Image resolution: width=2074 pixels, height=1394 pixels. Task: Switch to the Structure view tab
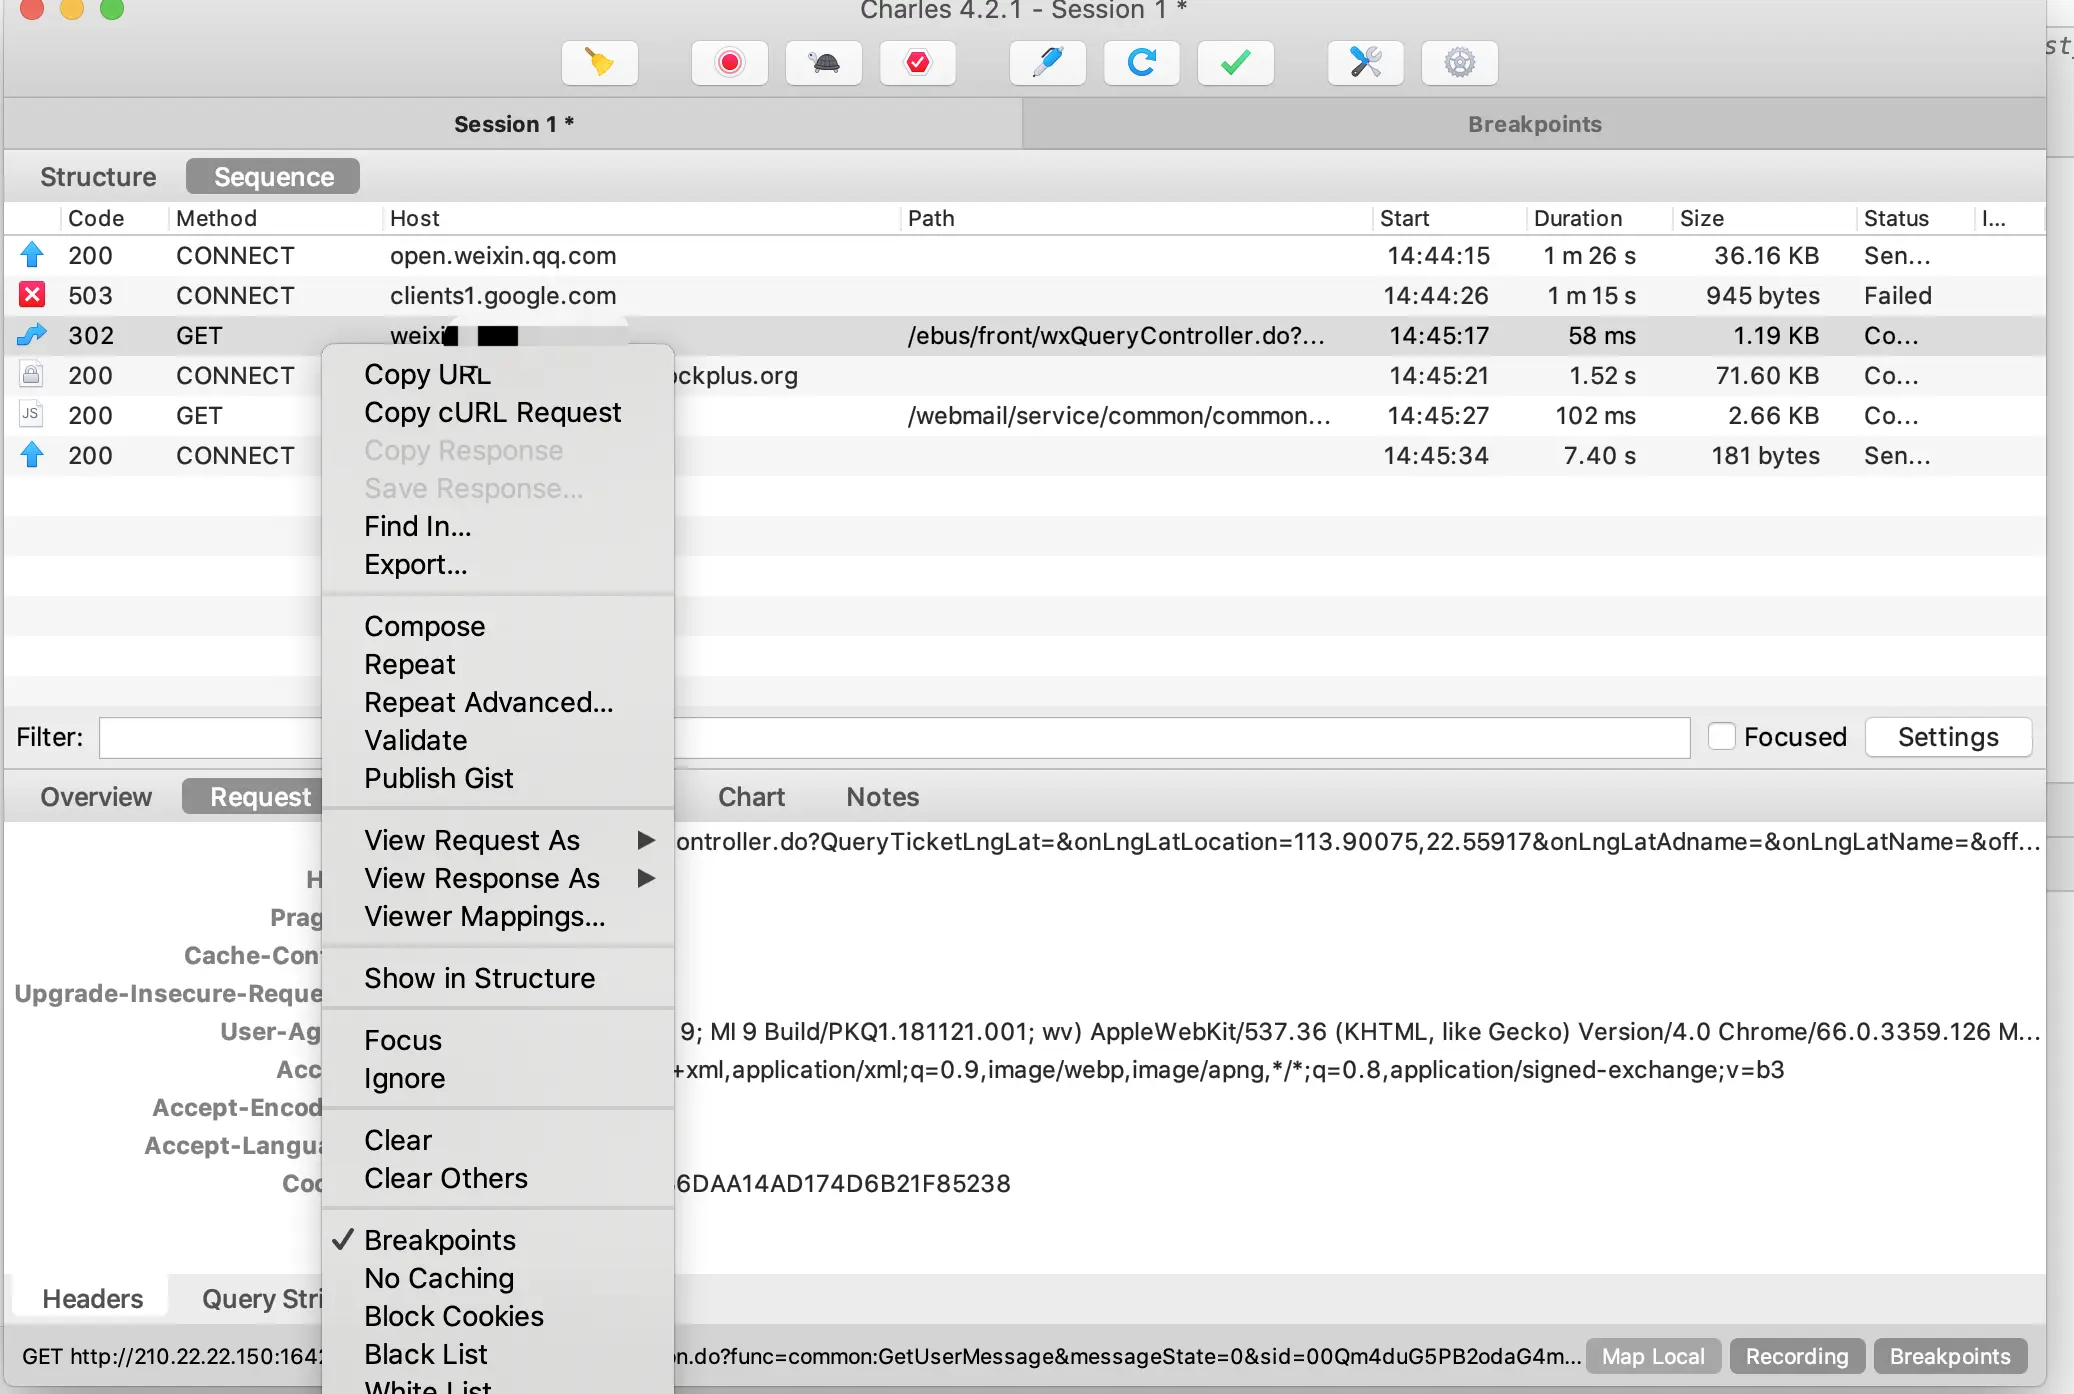point(98,176)
